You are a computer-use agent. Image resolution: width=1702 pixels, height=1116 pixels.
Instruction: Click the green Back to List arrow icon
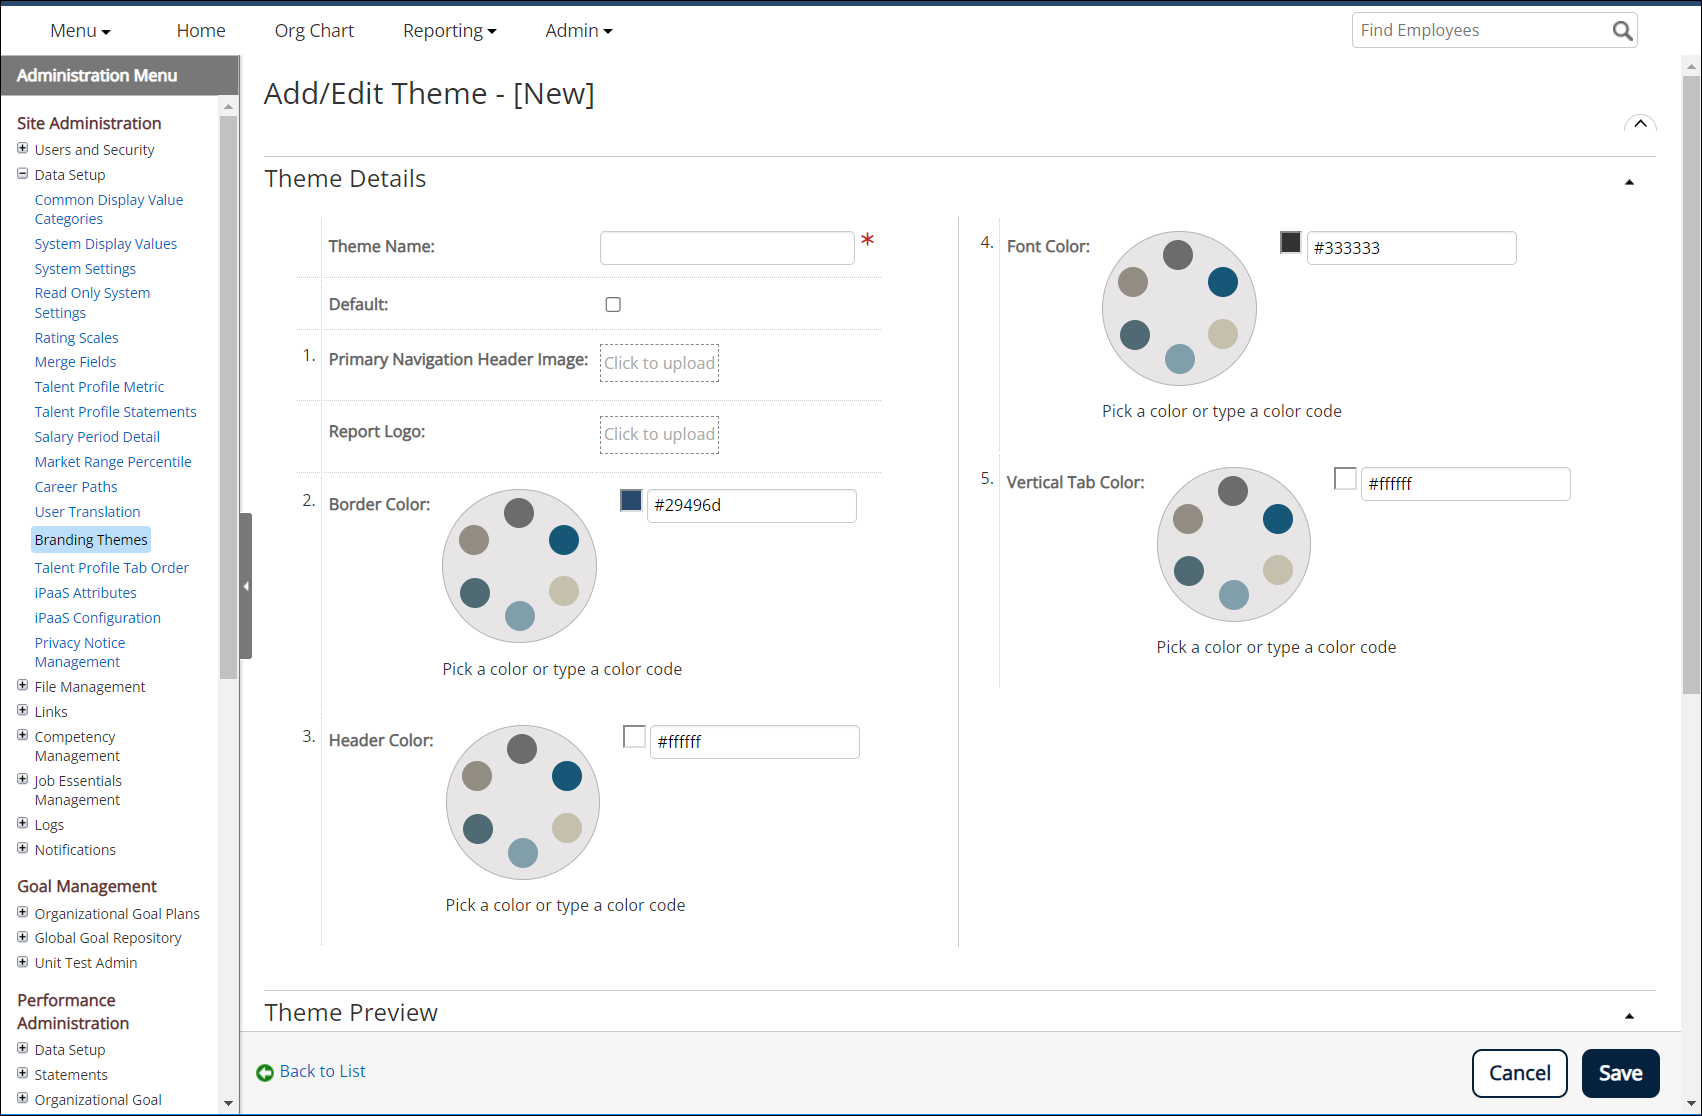266,1071
